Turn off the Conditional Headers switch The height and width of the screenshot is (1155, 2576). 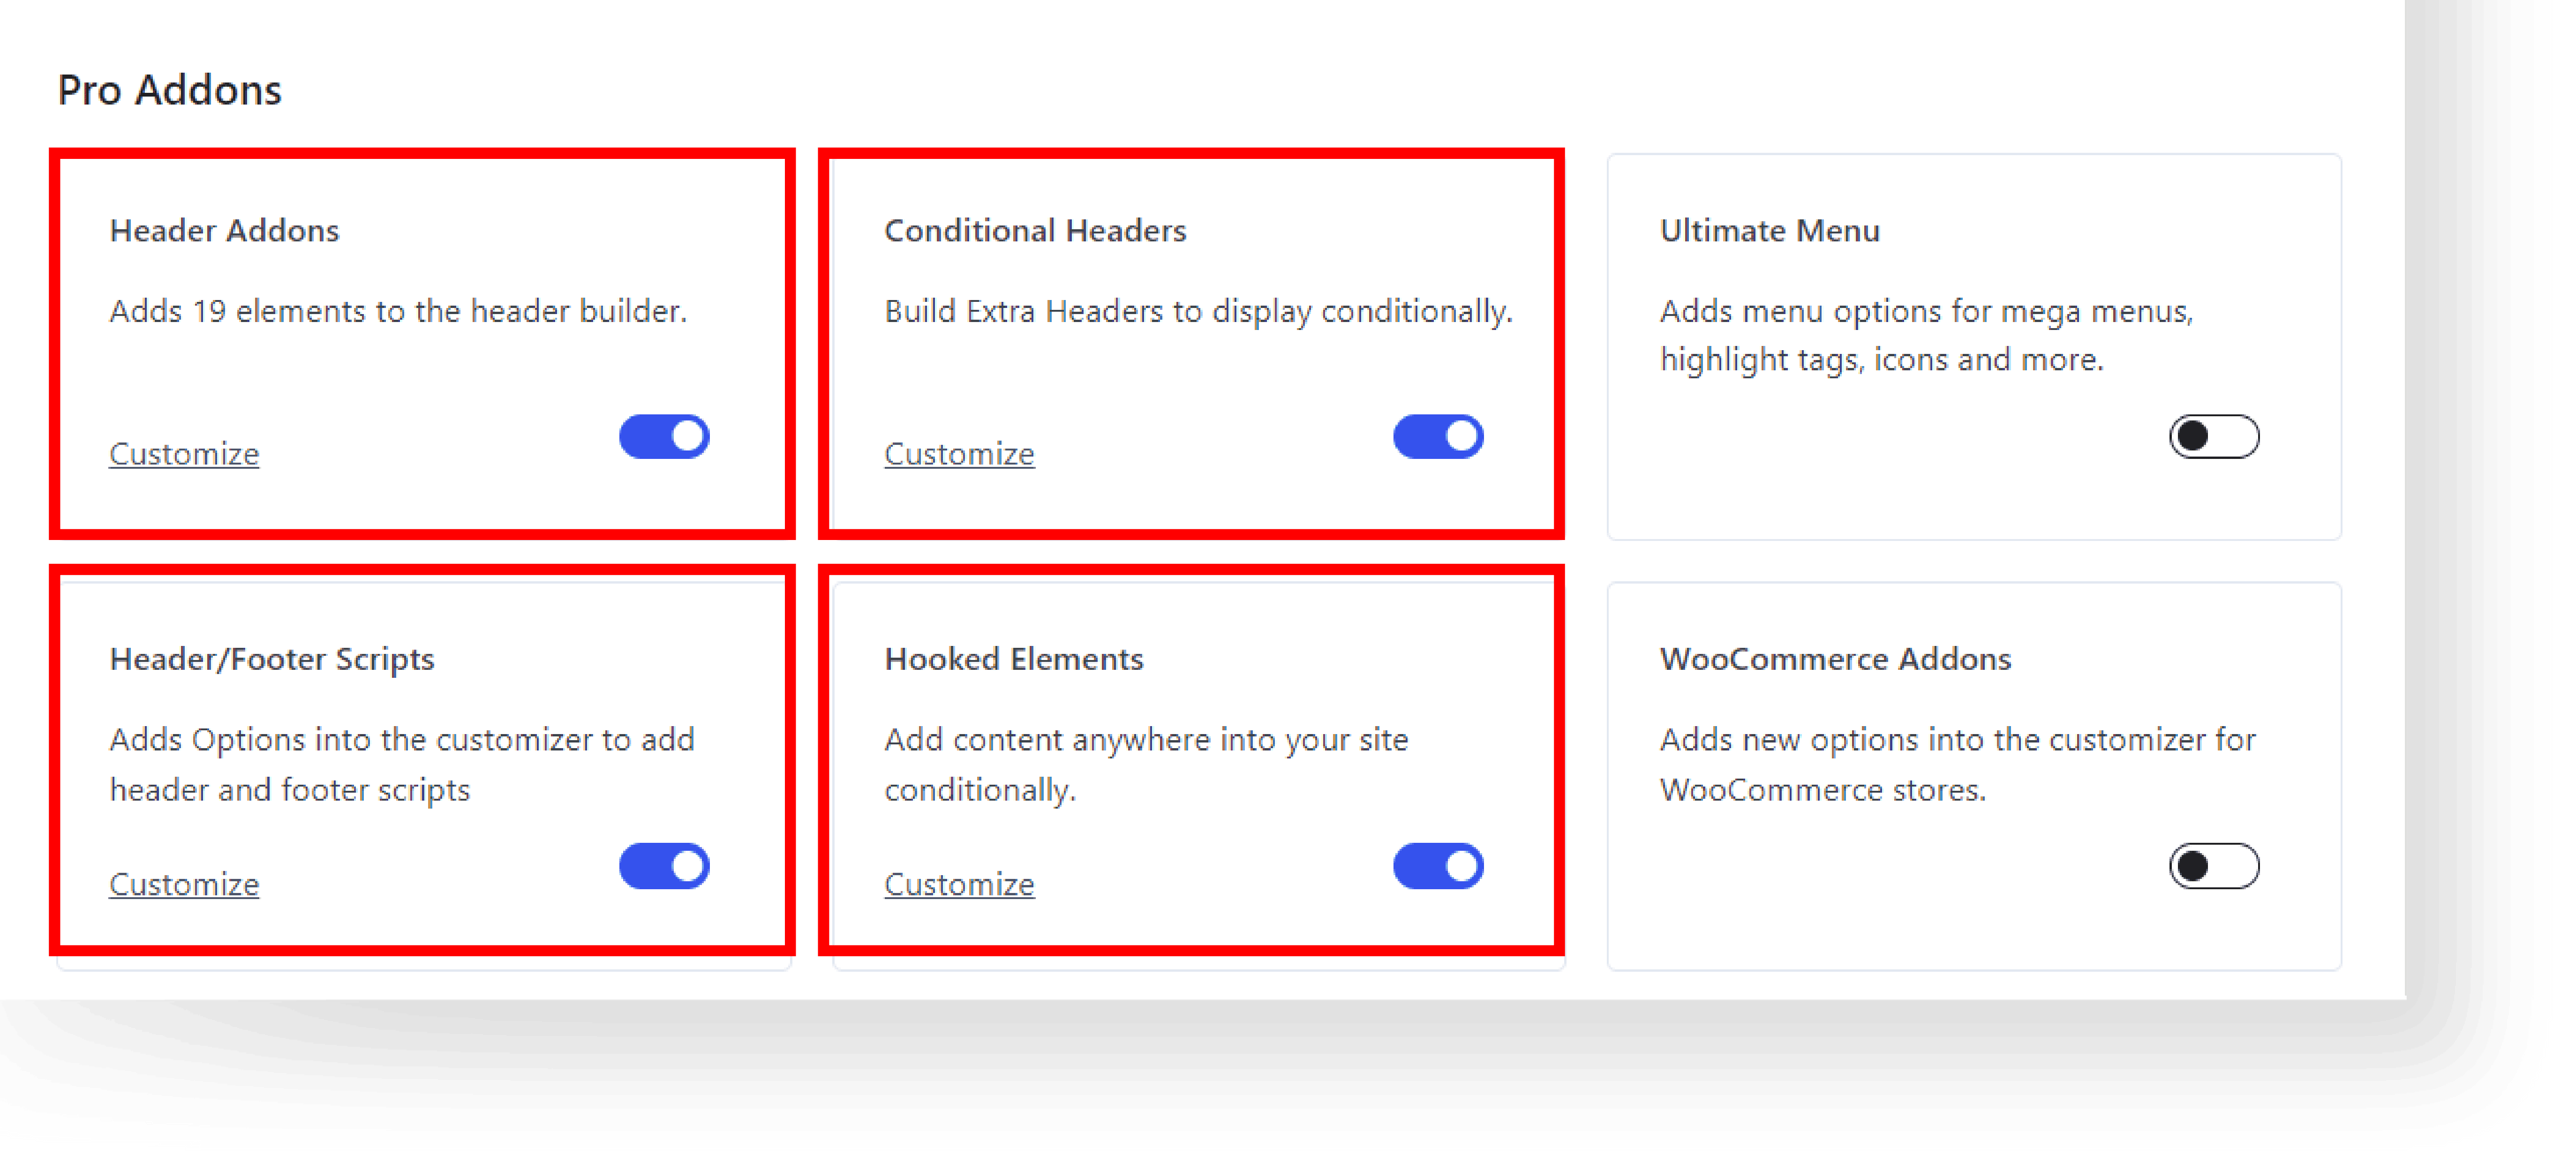(x=1438, y=437)
